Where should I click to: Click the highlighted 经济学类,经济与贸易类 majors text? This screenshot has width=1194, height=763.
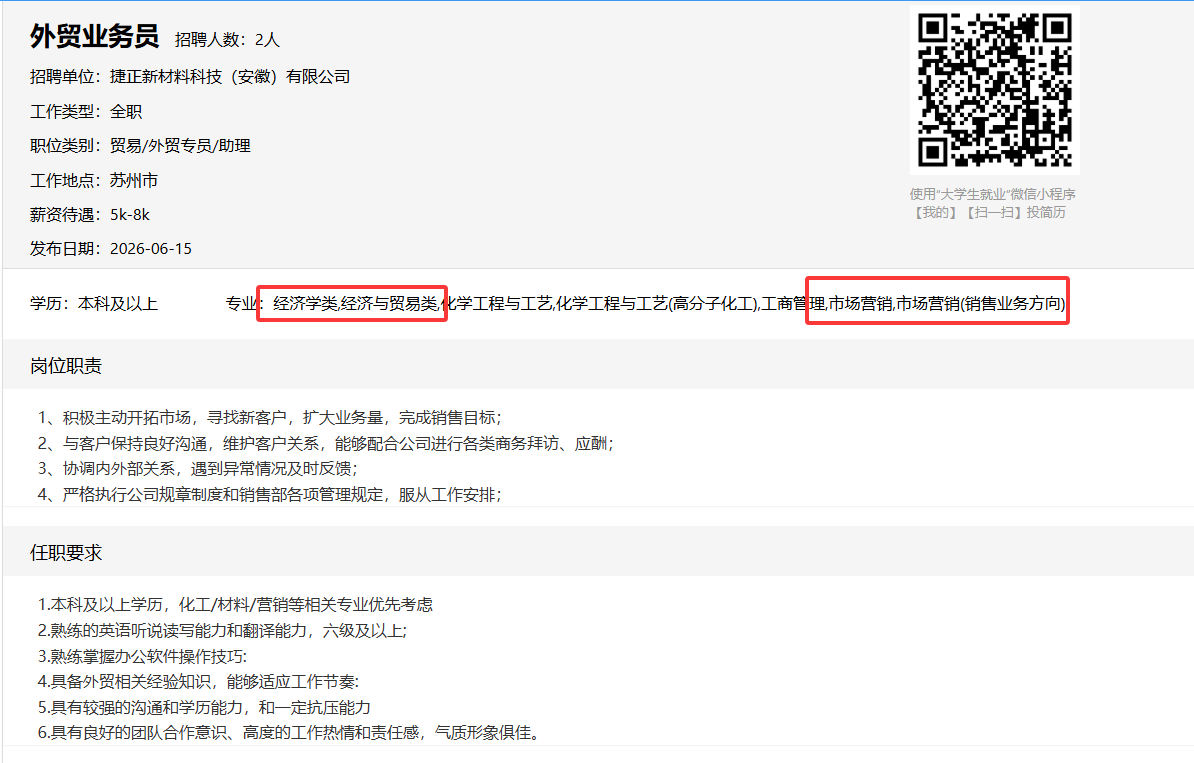coord(355,304)
